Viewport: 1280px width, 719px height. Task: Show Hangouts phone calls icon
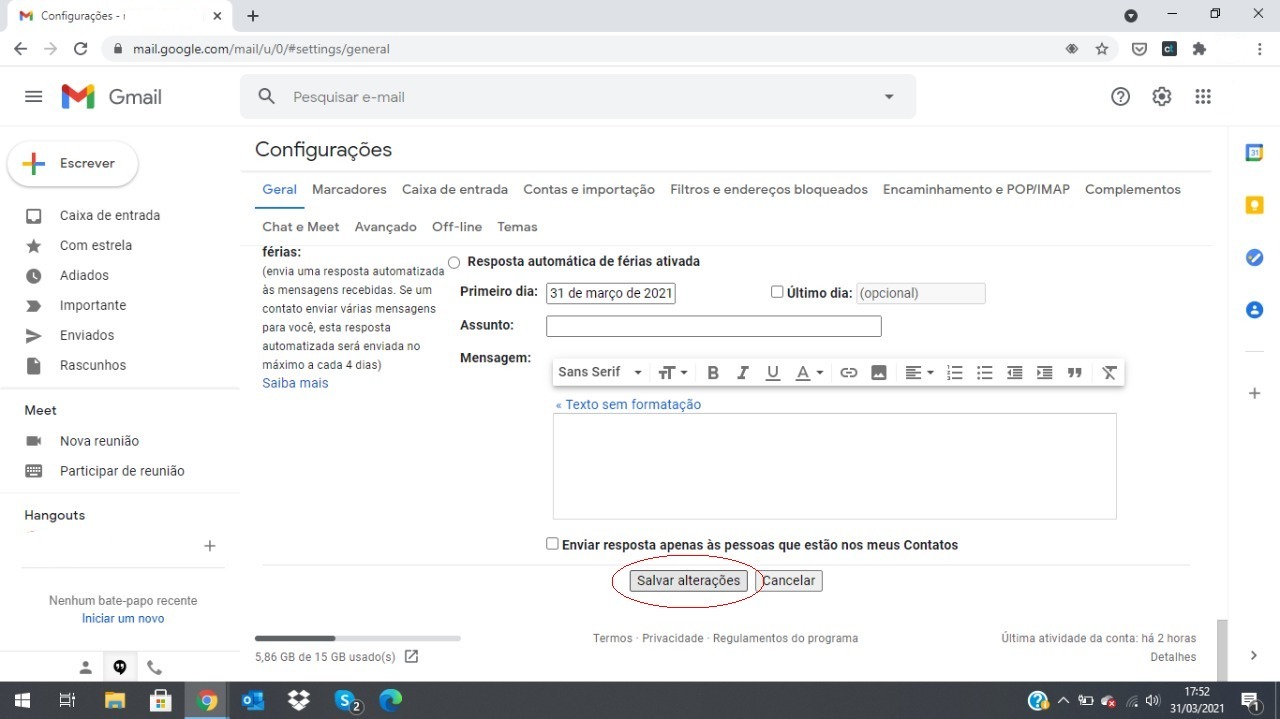(154, 667)
